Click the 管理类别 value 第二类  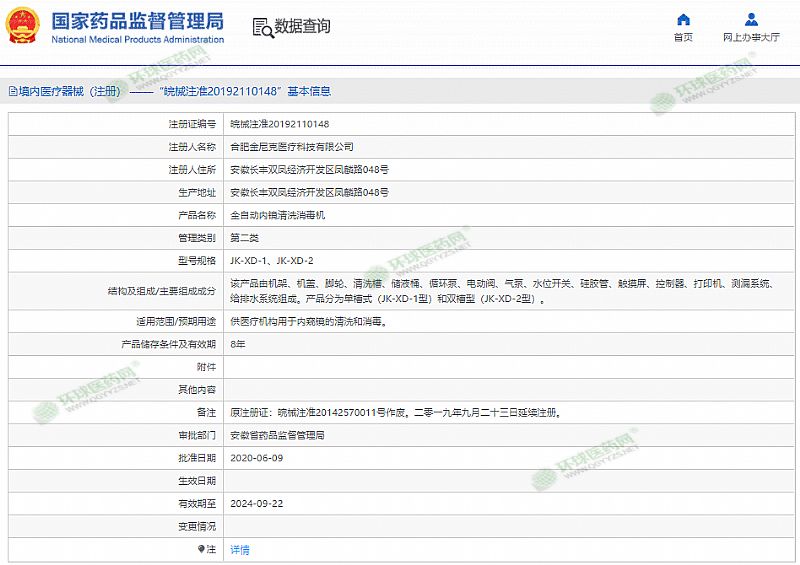pos(245,238)
